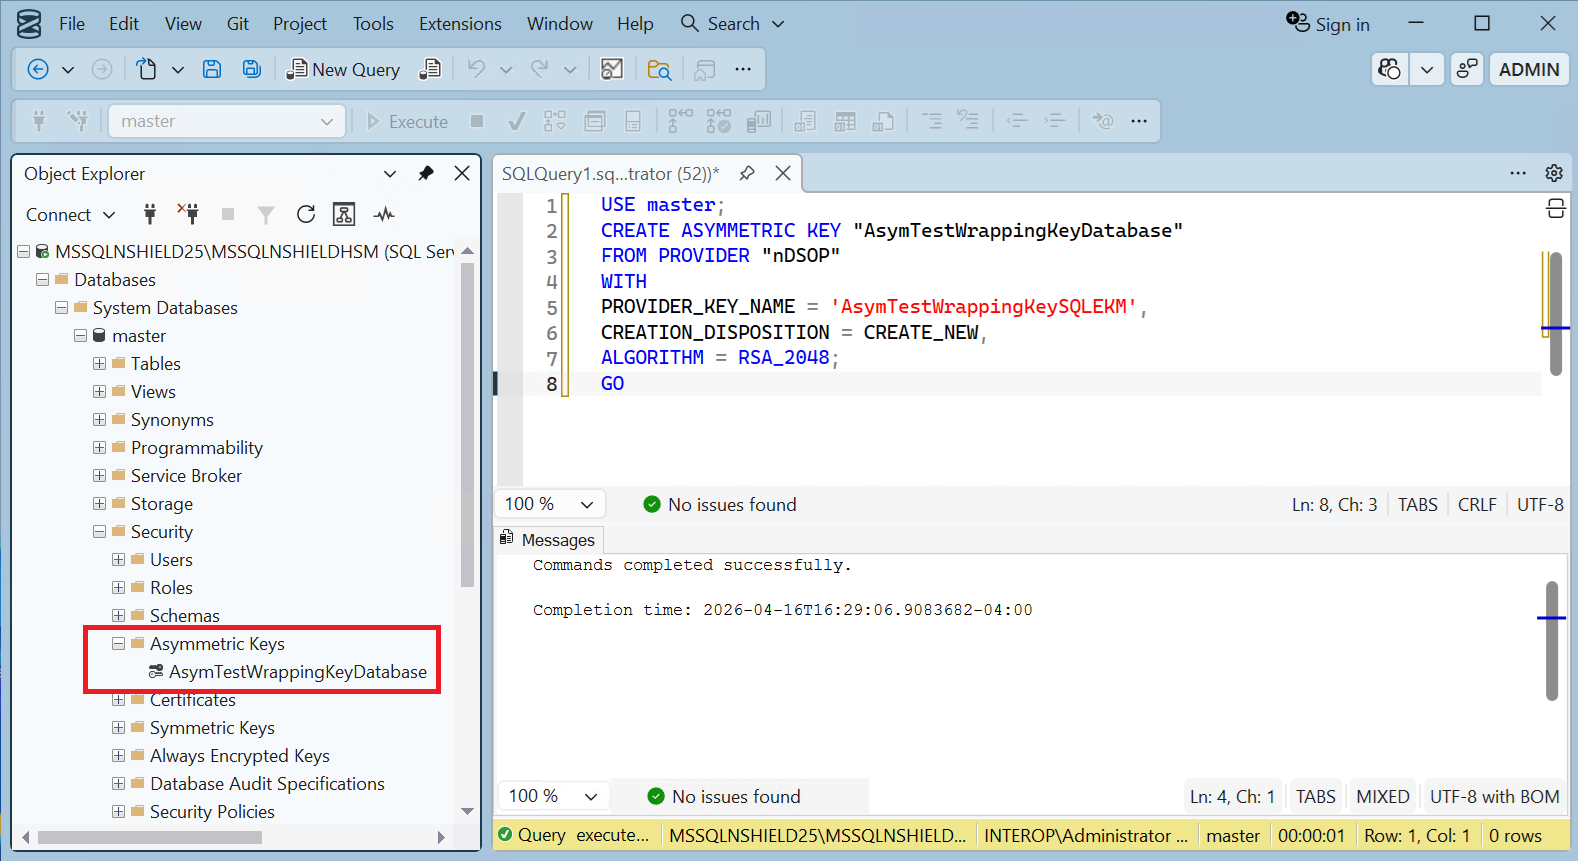The width and height of the screenshot is (1578, 861).
Task: Click the Disconnect icon in Object Explorer
Action: tap(188, 214)
